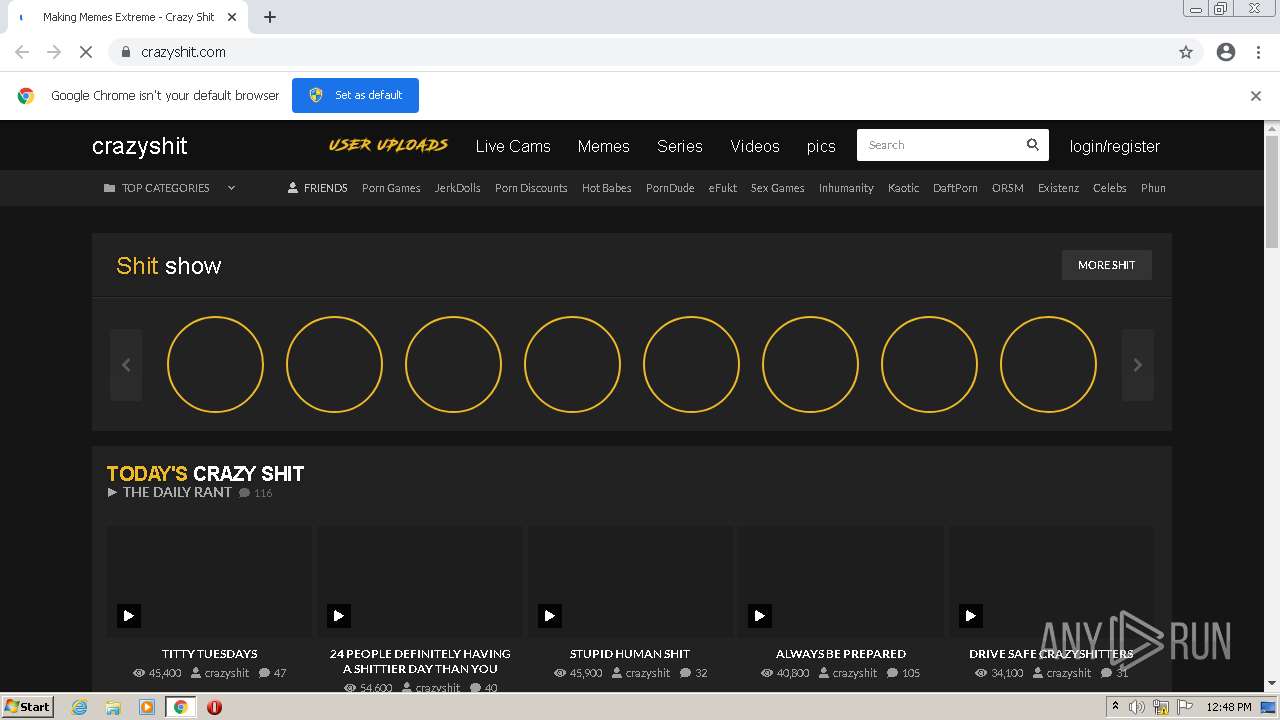The height and width of the screenshot is (720, 1280).
Task: Click Set as default button
Action: pyautogui.click(x=355, y=95)
